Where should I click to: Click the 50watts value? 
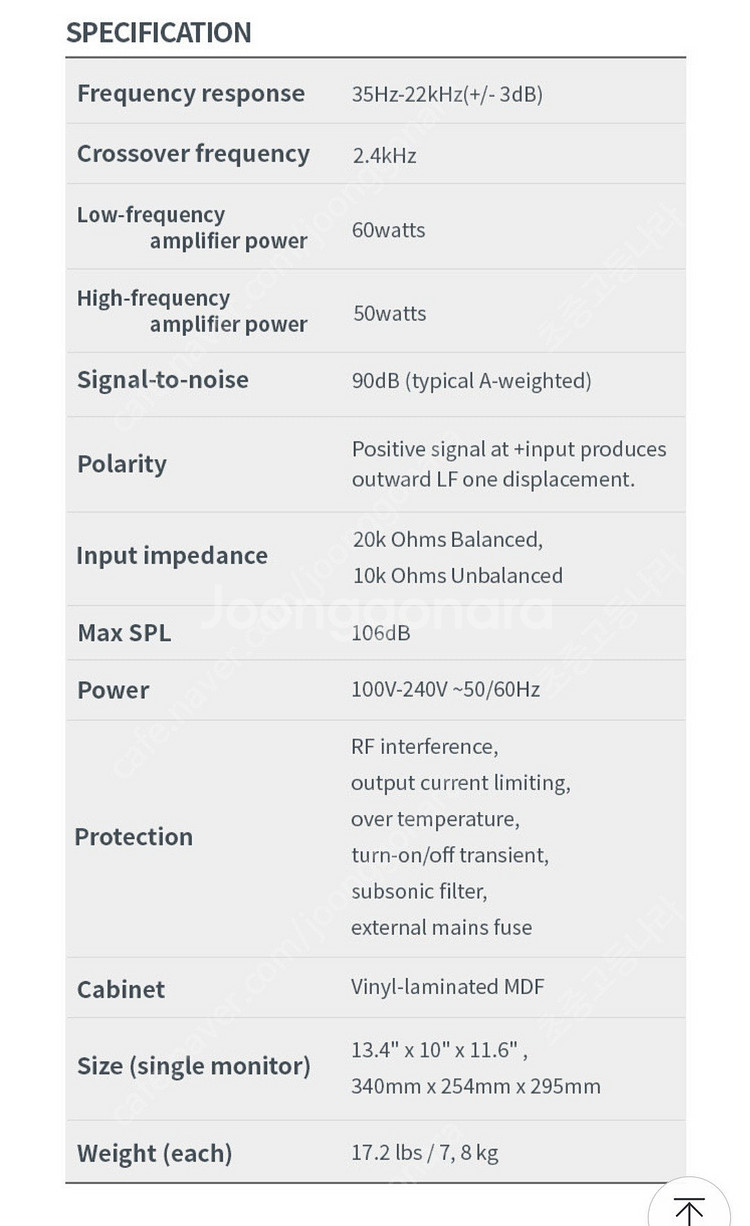pos(389,314)
